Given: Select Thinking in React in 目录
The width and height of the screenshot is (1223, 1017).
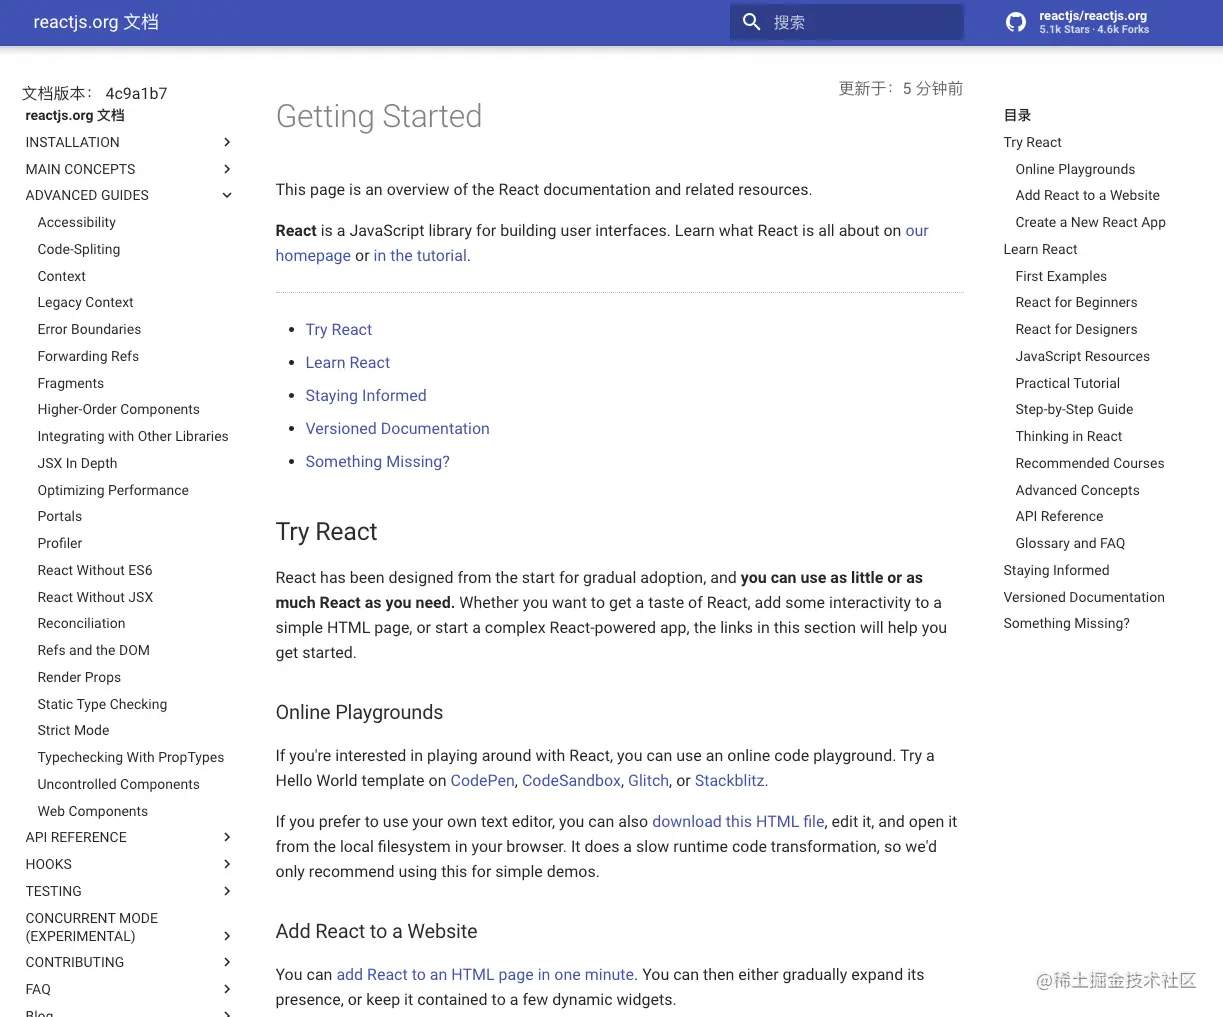Looking at the screenshot, I should 1068,436.
